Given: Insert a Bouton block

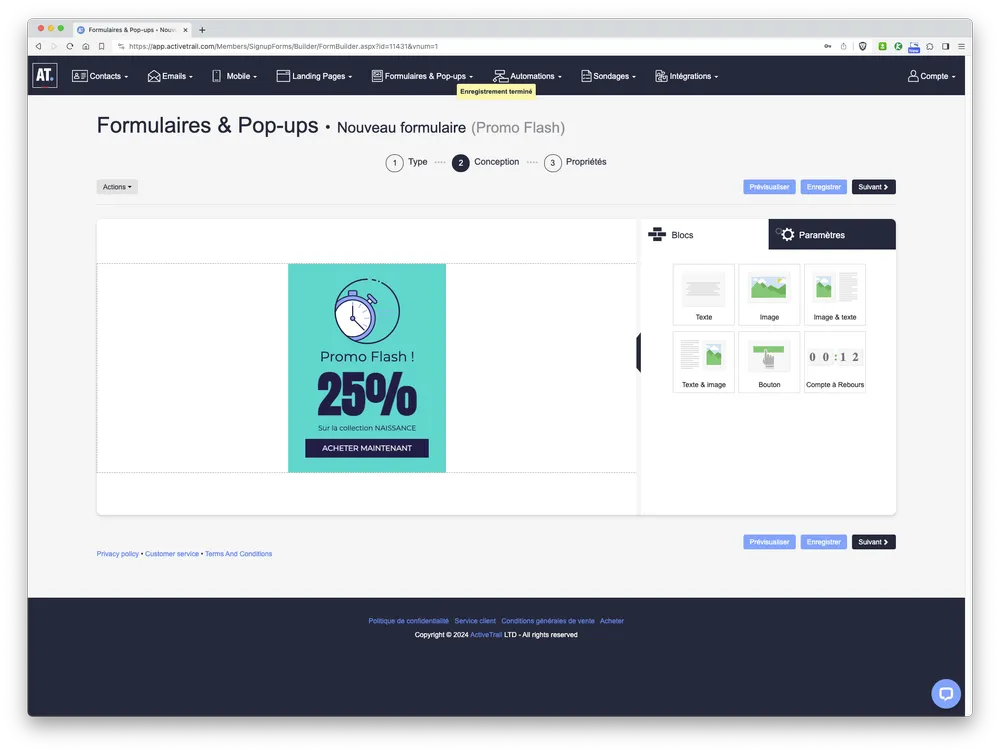Looking at the screenshot, I should tap(769, 361).
